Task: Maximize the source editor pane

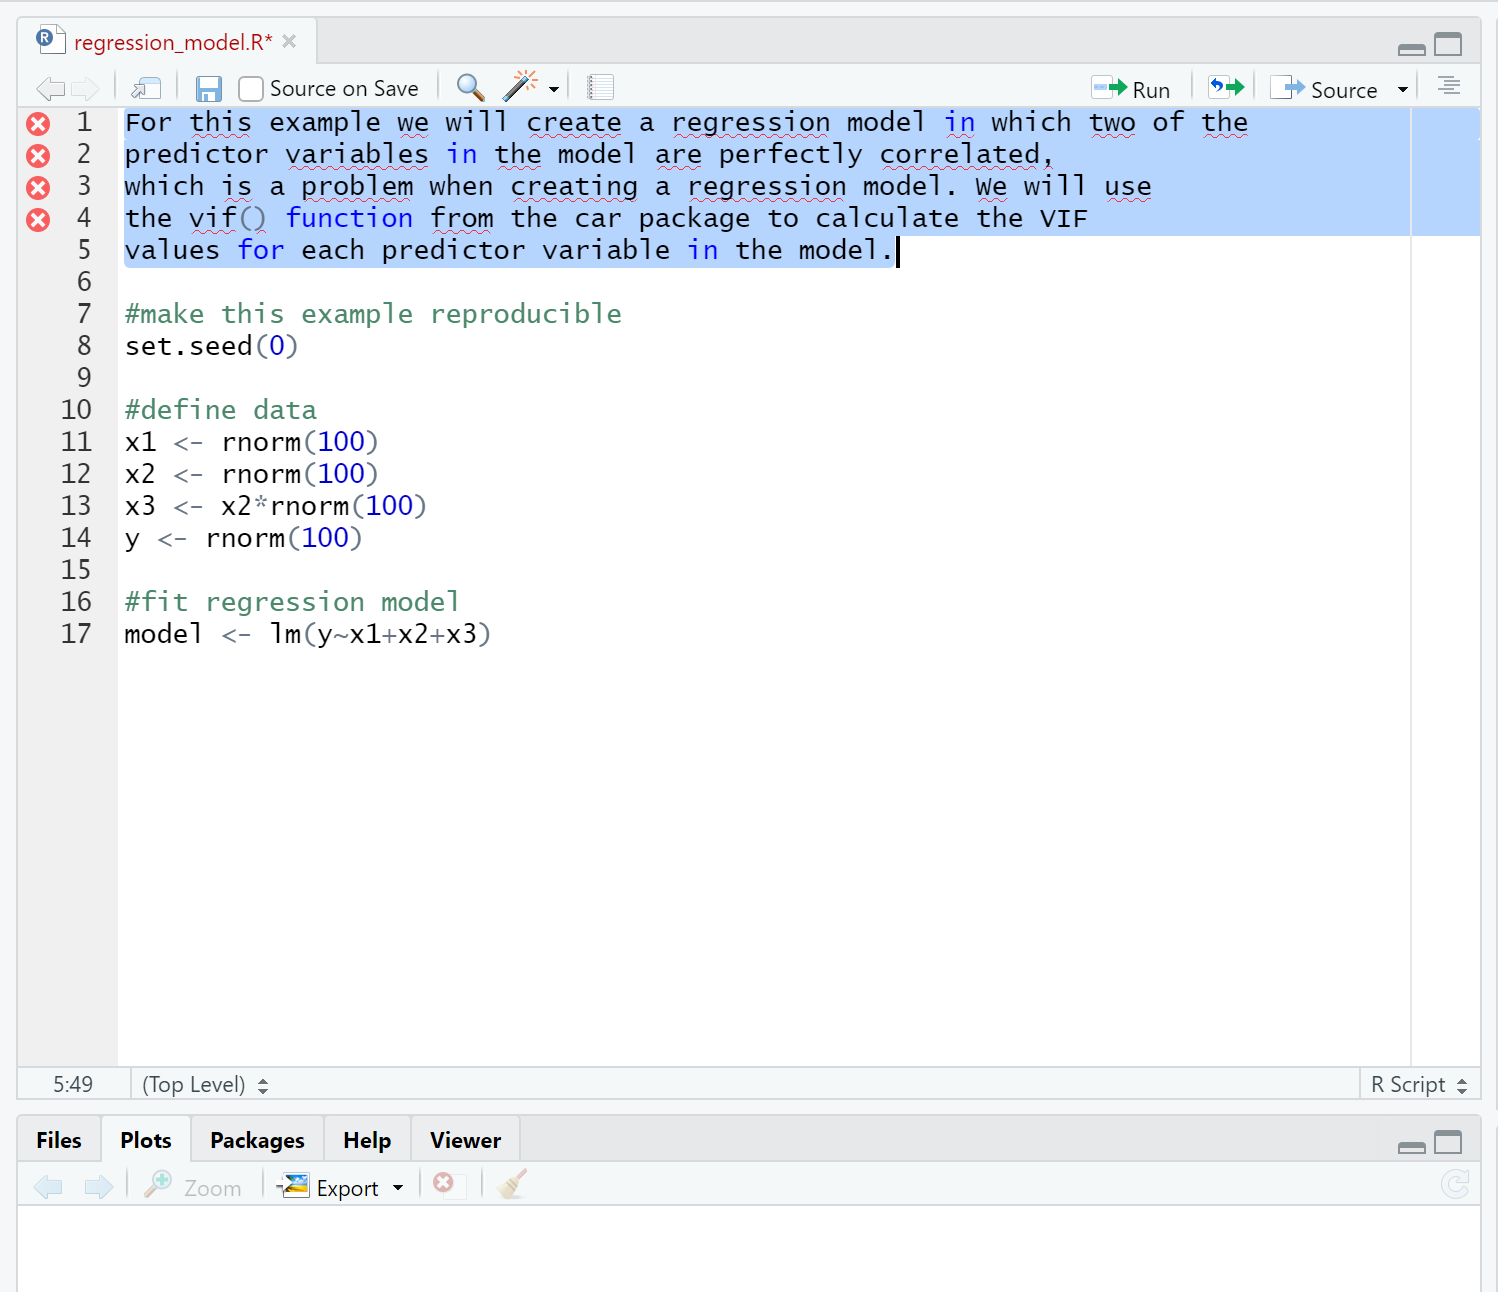Action: pyautogui.click(x=1448, y=45)
